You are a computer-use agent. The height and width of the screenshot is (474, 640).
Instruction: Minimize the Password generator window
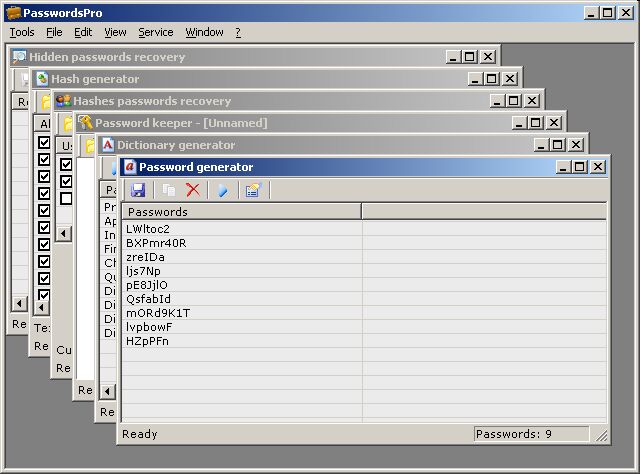click(x=563, y=167)
